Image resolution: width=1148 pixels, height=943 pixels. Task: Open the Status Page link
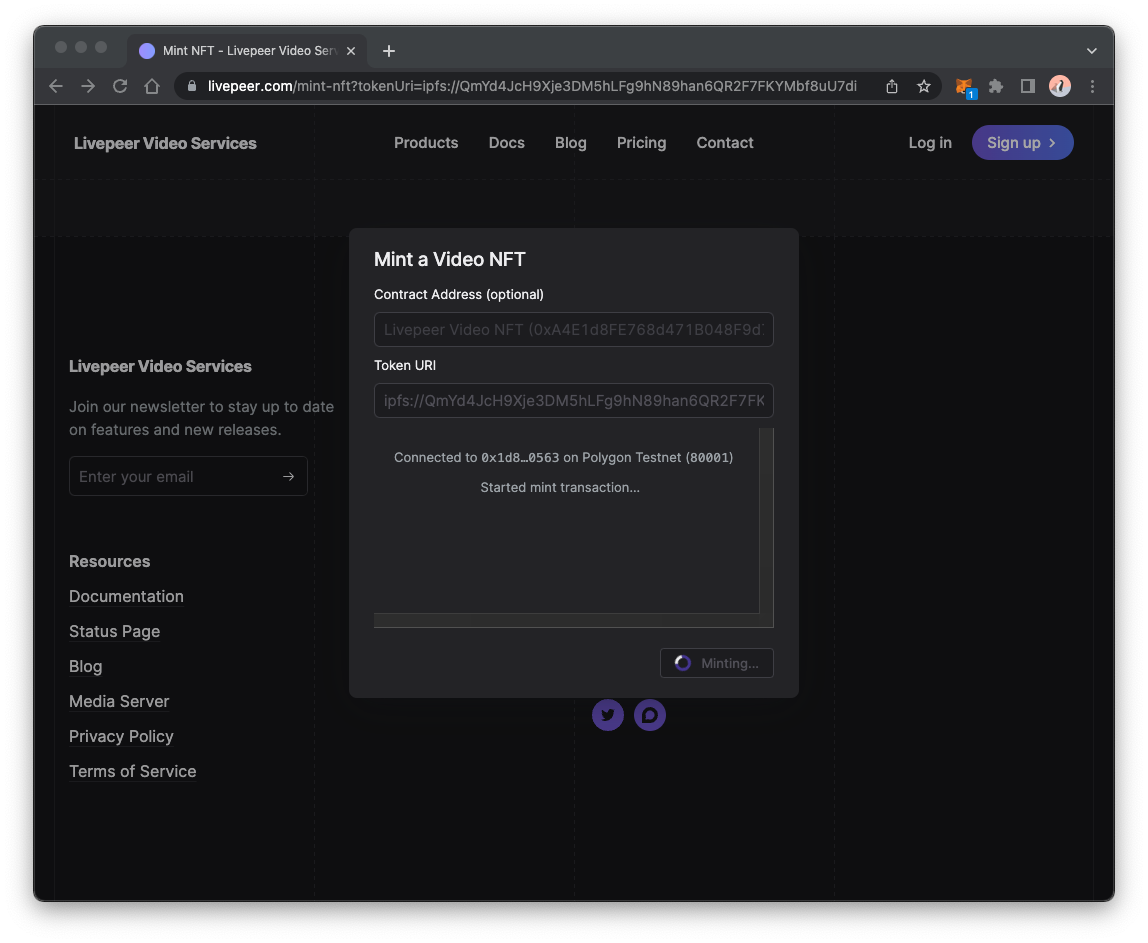(x=114, y=631)
